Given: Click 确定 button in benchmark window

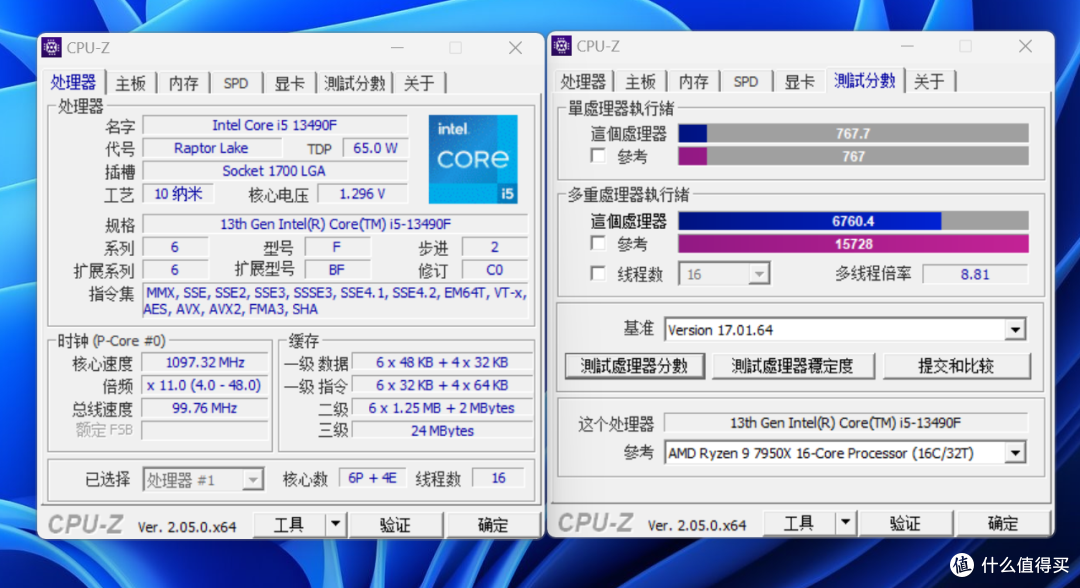Looking at the screenshot, I should click(x=1002, y=523).
